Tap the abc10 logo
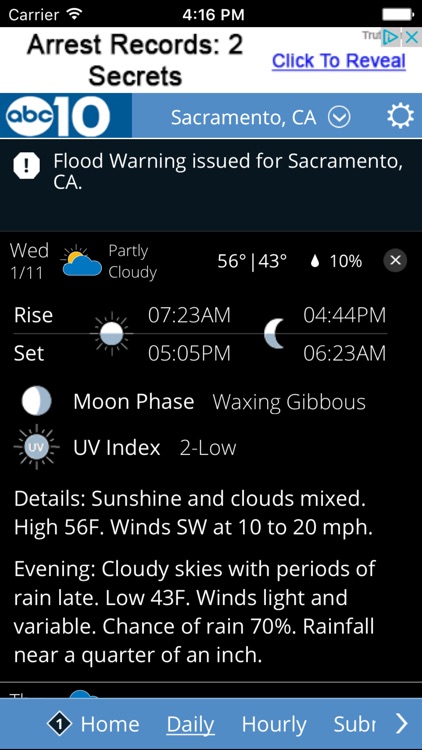Image resolution: width=422 pixels, height=750 pixels. (58, 116)
